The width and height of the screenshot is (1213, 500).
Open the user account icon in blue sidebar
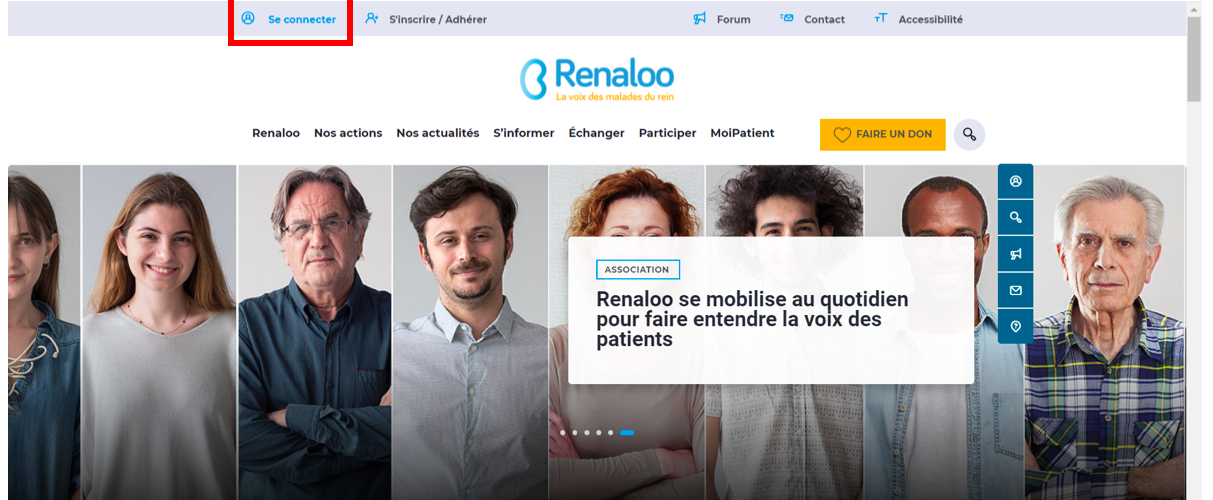(1015, 182)
